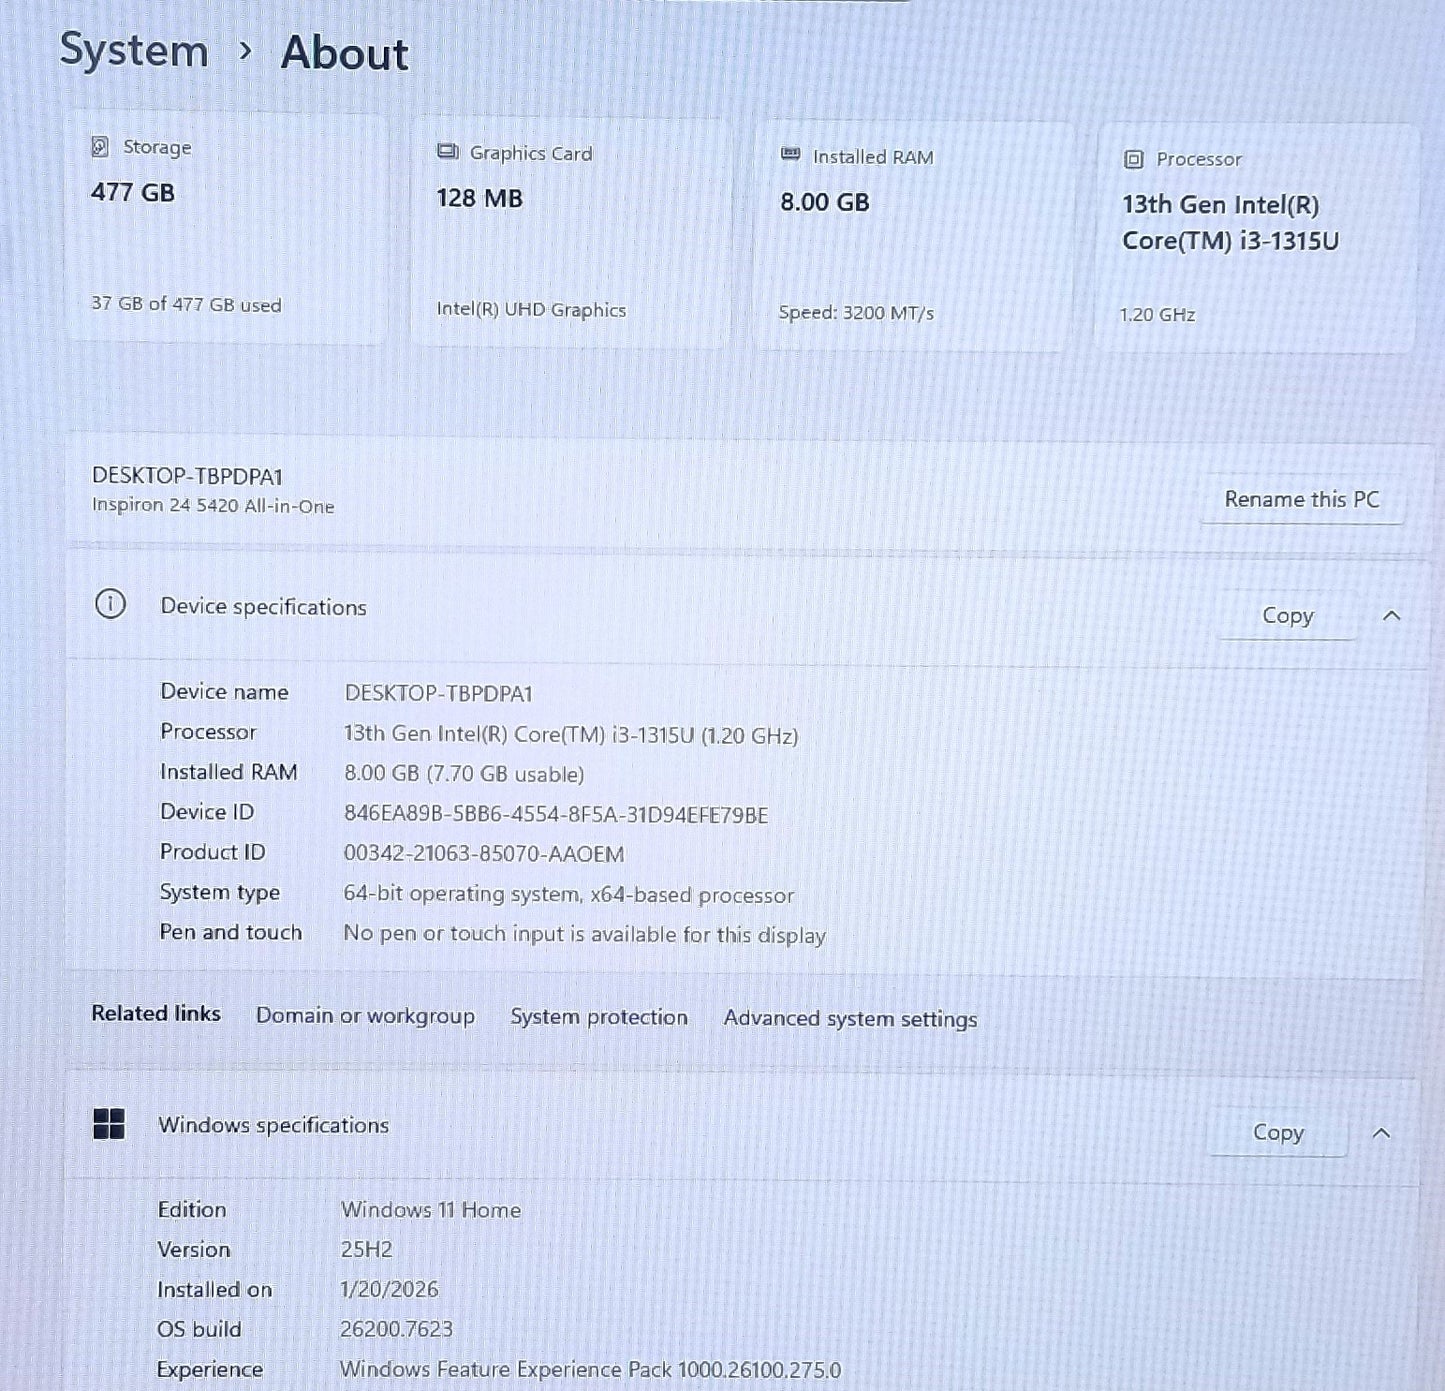
Task: Click the Storage drive icon
Action: pyautogui.click(x=100, y=146)
